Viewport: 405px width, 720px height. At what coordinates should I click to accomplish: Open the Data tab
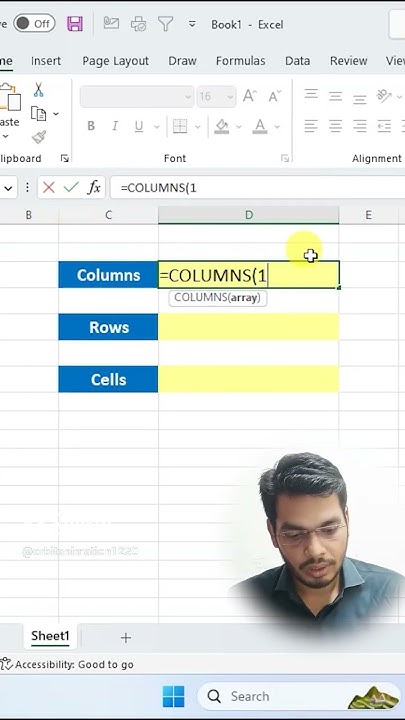[298, 61]
